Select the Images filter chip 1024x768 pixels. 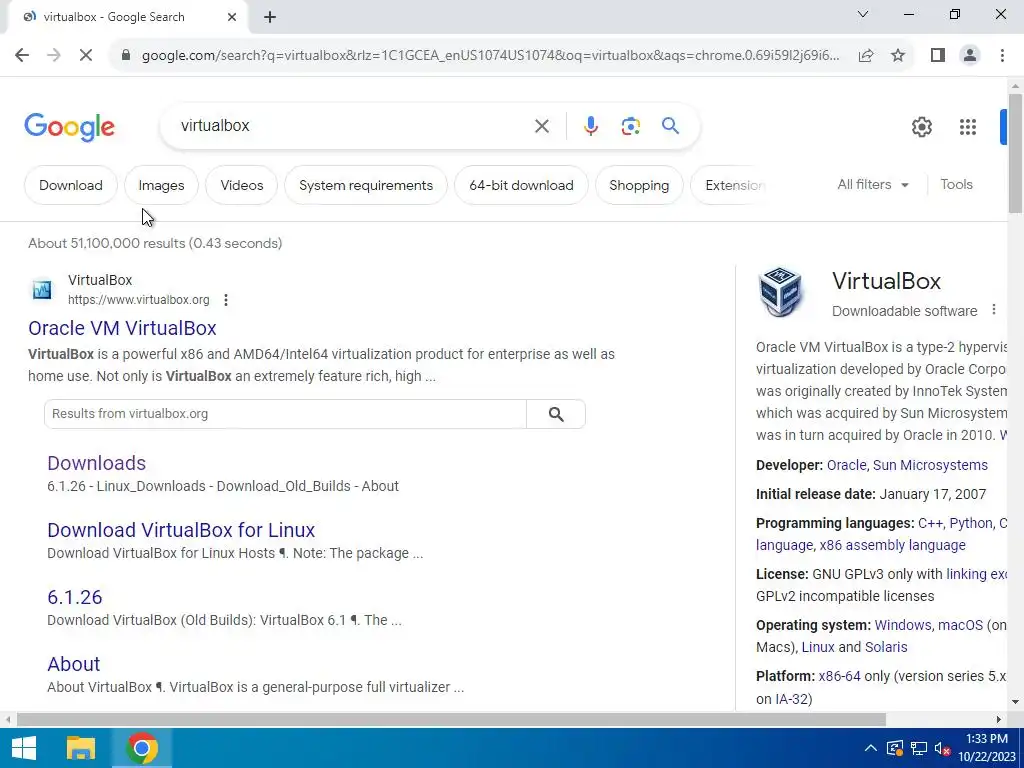coord(161,185)
